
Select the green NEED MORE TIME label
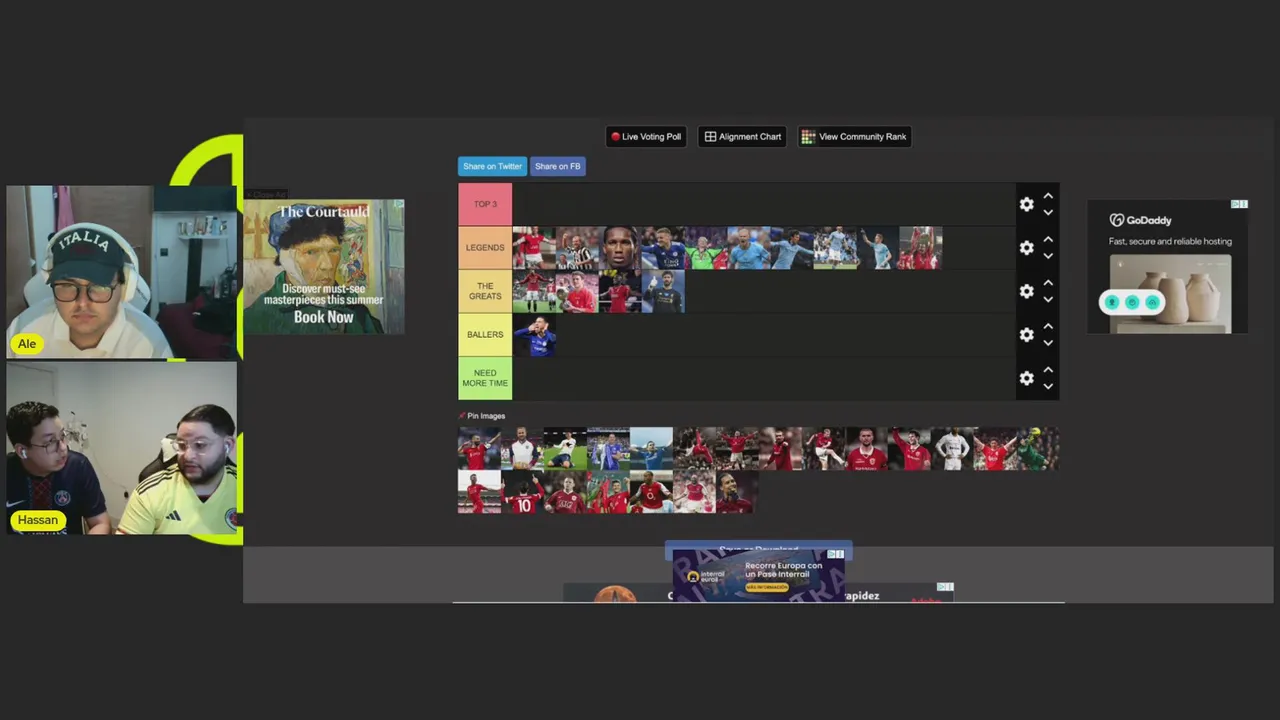[485, 378]
